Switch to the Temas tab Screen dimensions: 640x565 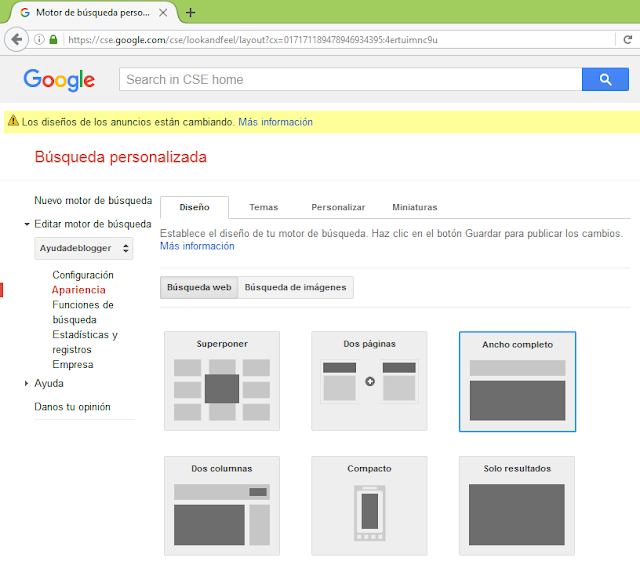tap(264, 207)
